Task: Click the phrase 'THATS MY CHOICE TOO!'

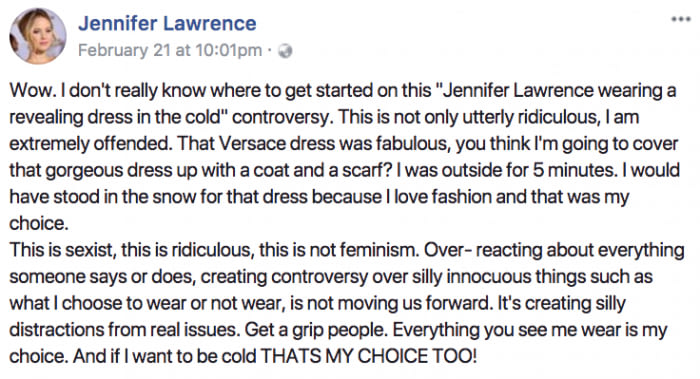Action: pos(369,356)
